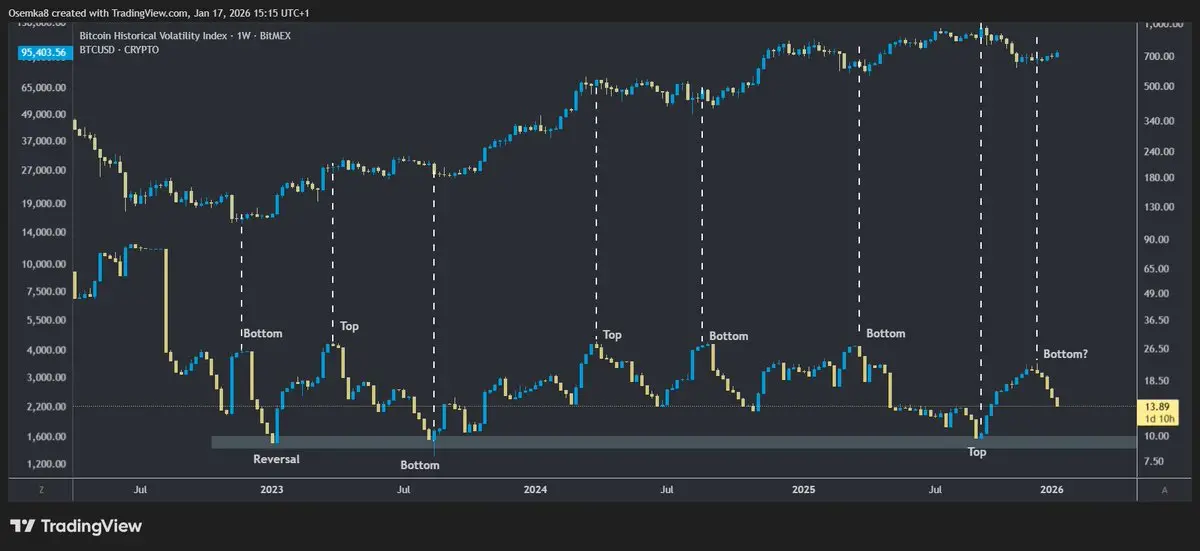Click 500.00 on the right volatility scale
1200x551 pixels.
click(1160, 87)
